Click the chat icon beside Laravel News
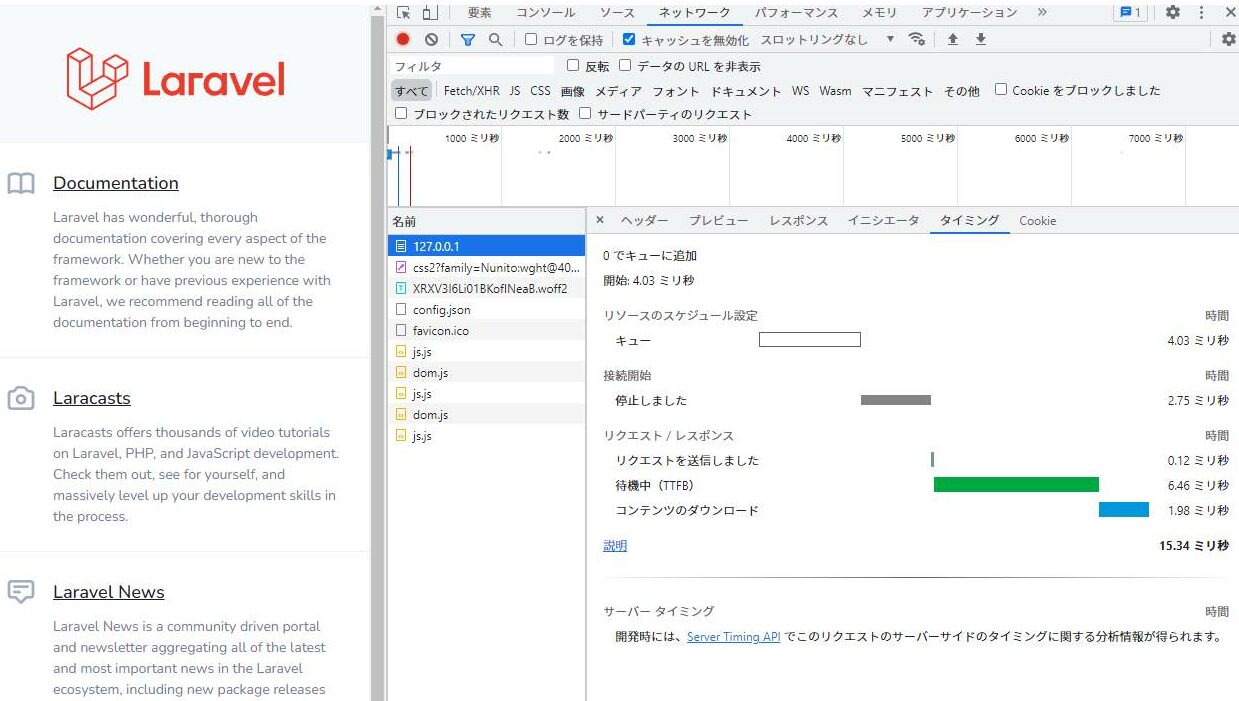This screenshot has width=1239, height=701. [x=21, y=592]
